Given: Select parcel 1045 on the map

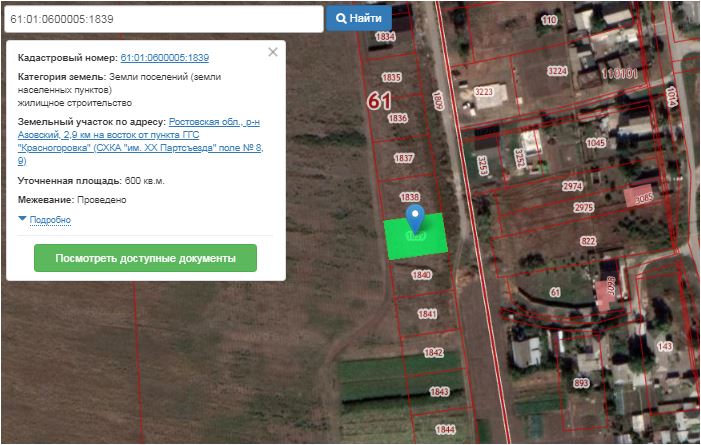Looking at the screenshot, I should coord(595,143).
